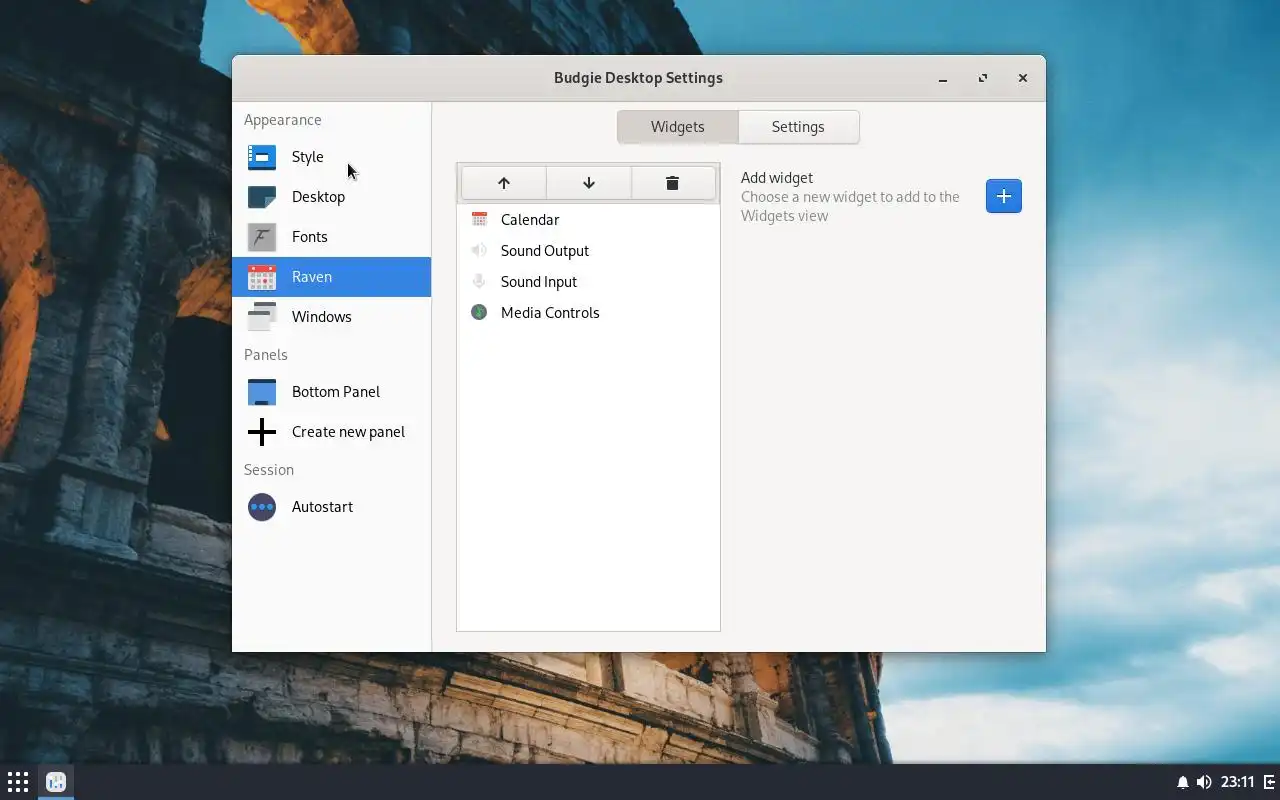The image size is (1280, 800).
Task: Select the Create new panel label
Action: pyautogui.click(x=348, y=432)
